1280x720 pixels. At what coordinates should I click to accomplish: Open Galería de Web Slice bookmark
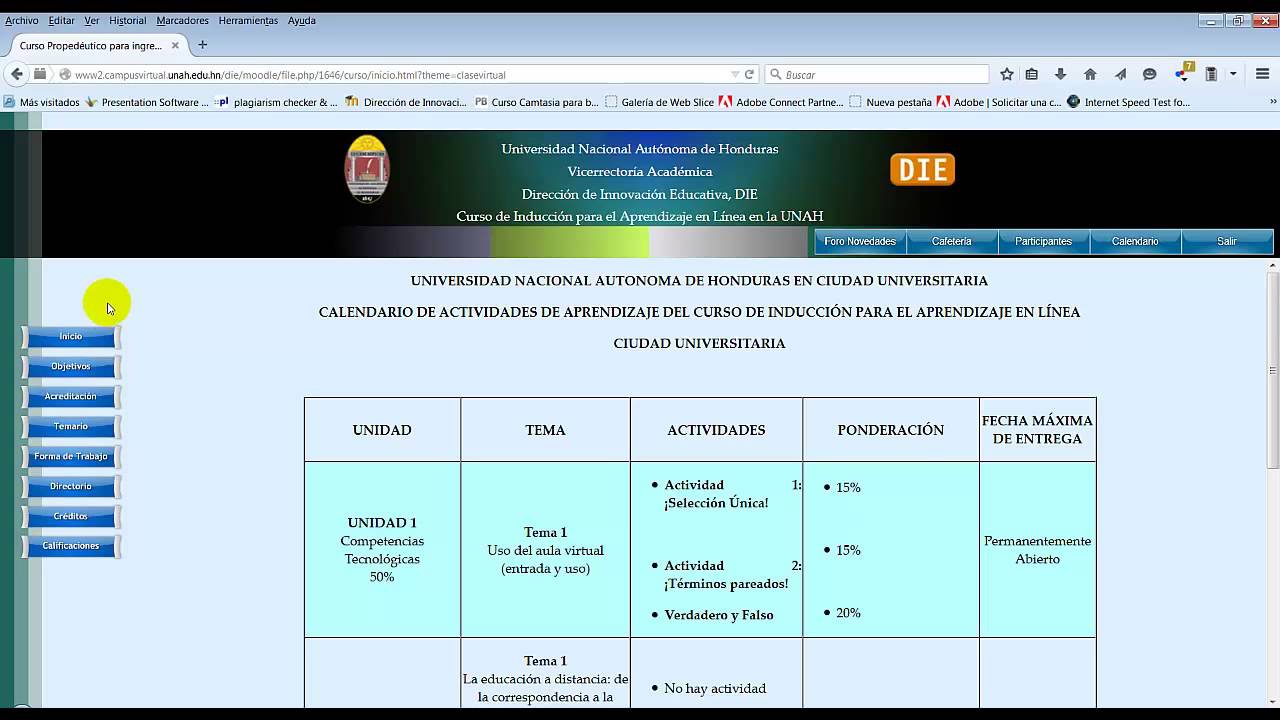pyautogui.click(x=660, y=102)
